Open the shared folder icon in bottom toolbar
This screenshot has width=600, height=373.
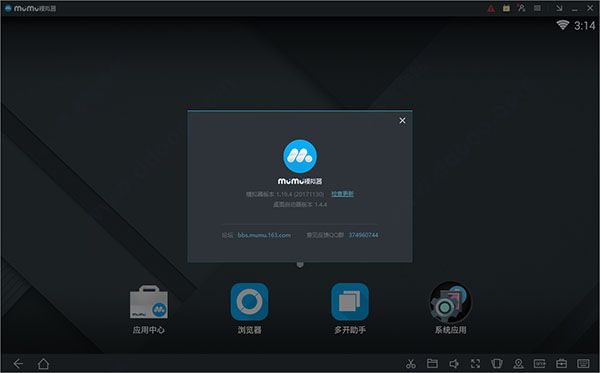pos(432,363)
